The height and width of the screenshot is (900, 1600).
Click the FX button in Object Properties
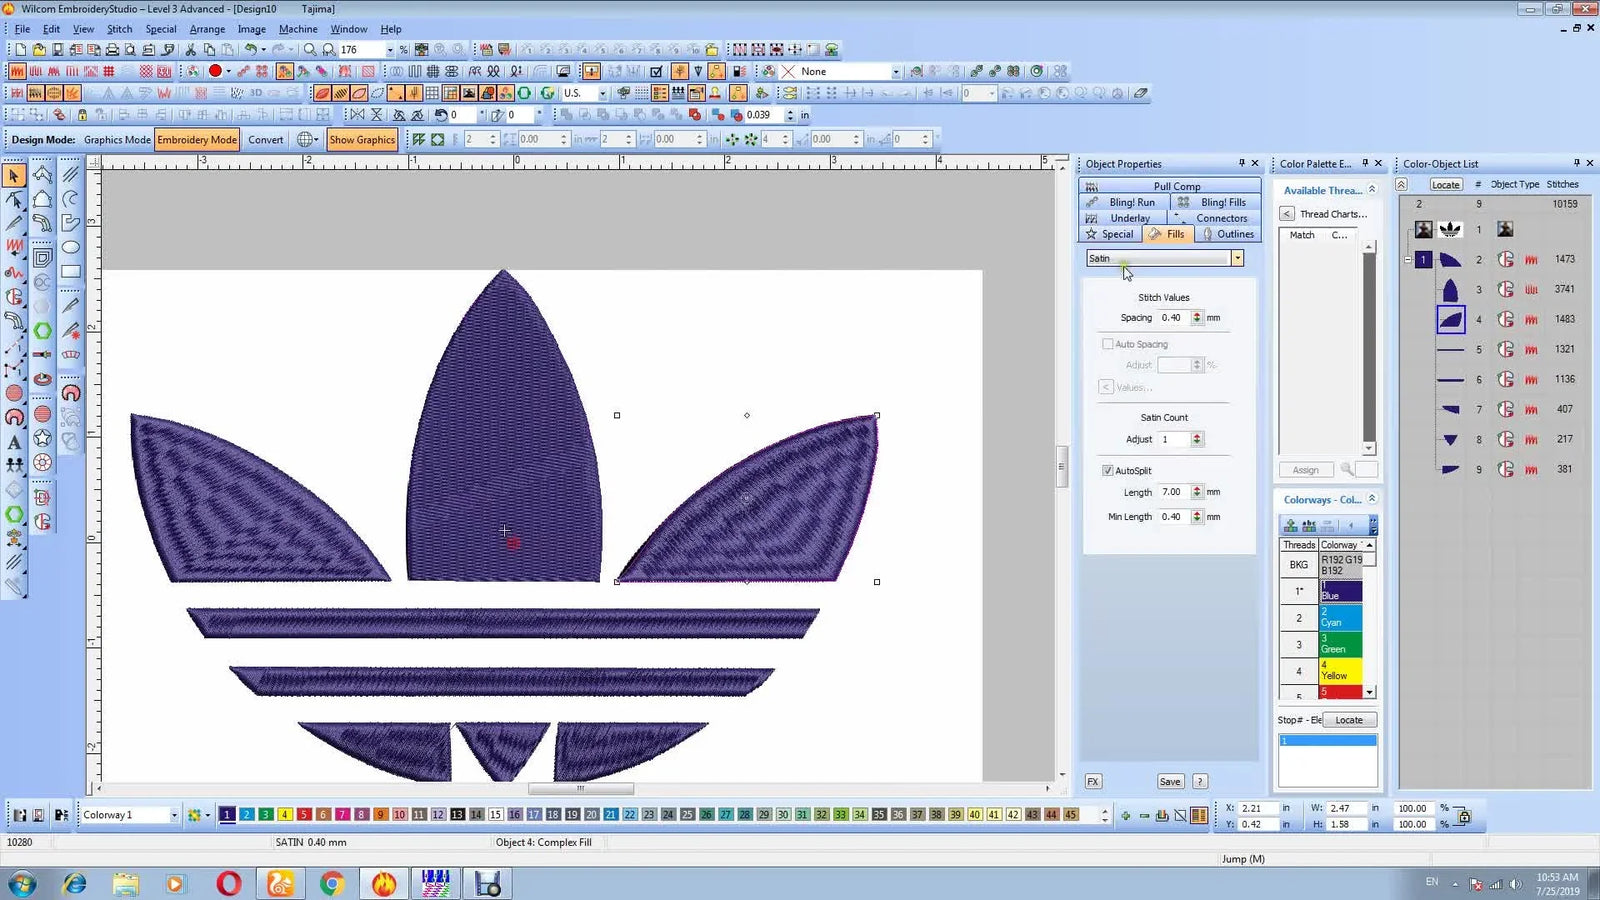point(1093,781)
